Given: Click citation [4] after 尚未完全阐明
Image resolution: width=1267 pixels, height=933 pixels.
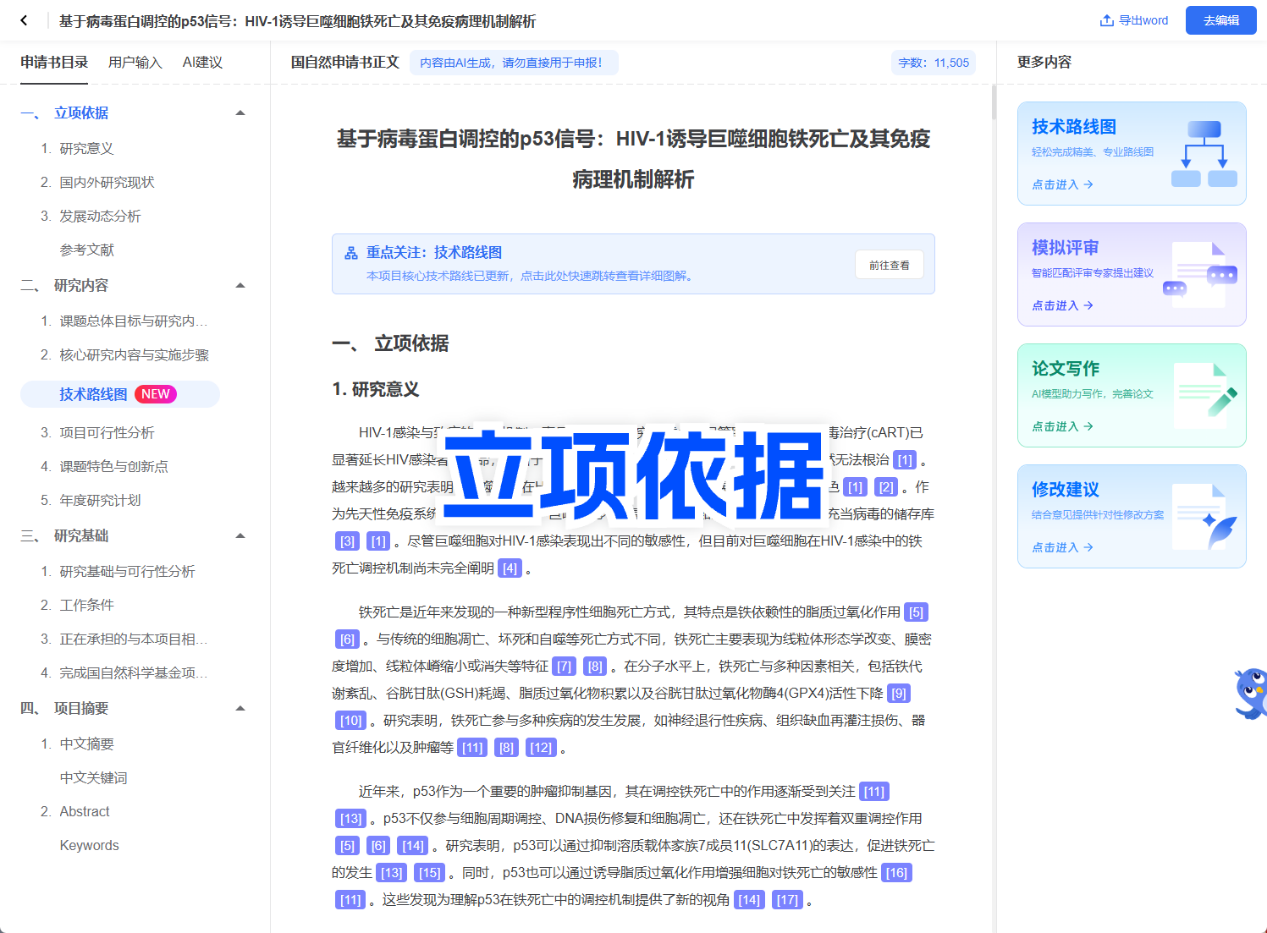Looking at the screenshot, I should click(510, 569).
